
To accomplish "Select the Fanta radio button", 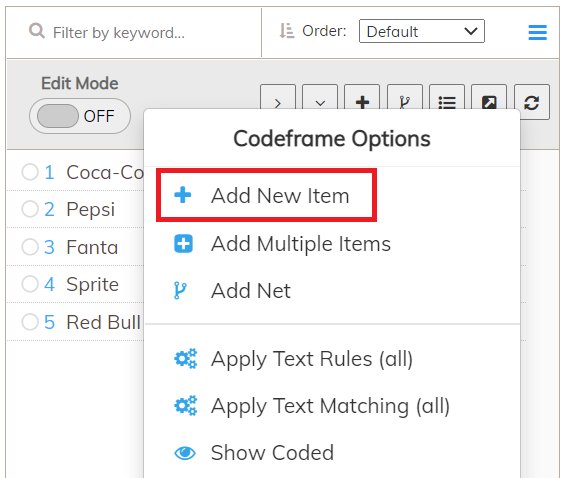I will point(30,247).
